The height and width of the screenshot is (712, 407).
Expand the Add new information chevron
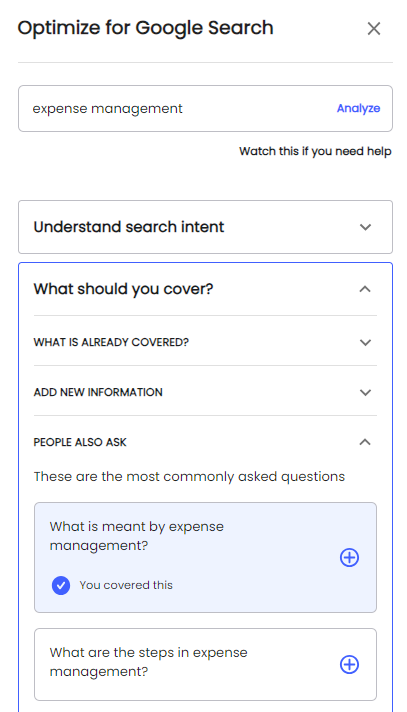[366, 392]
